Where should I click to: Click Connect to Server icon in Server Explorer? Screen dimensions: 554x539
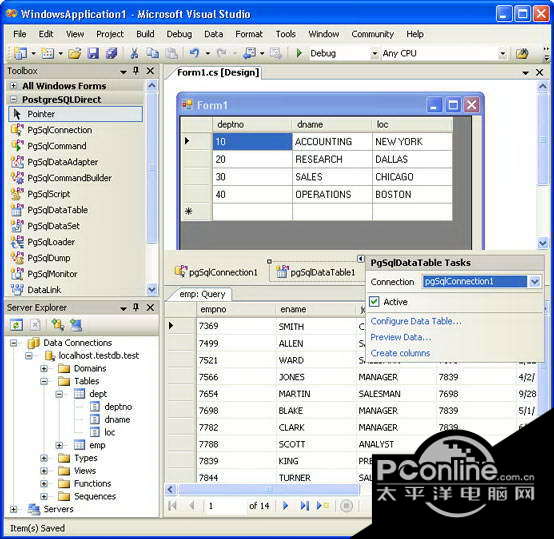(76, 325)
